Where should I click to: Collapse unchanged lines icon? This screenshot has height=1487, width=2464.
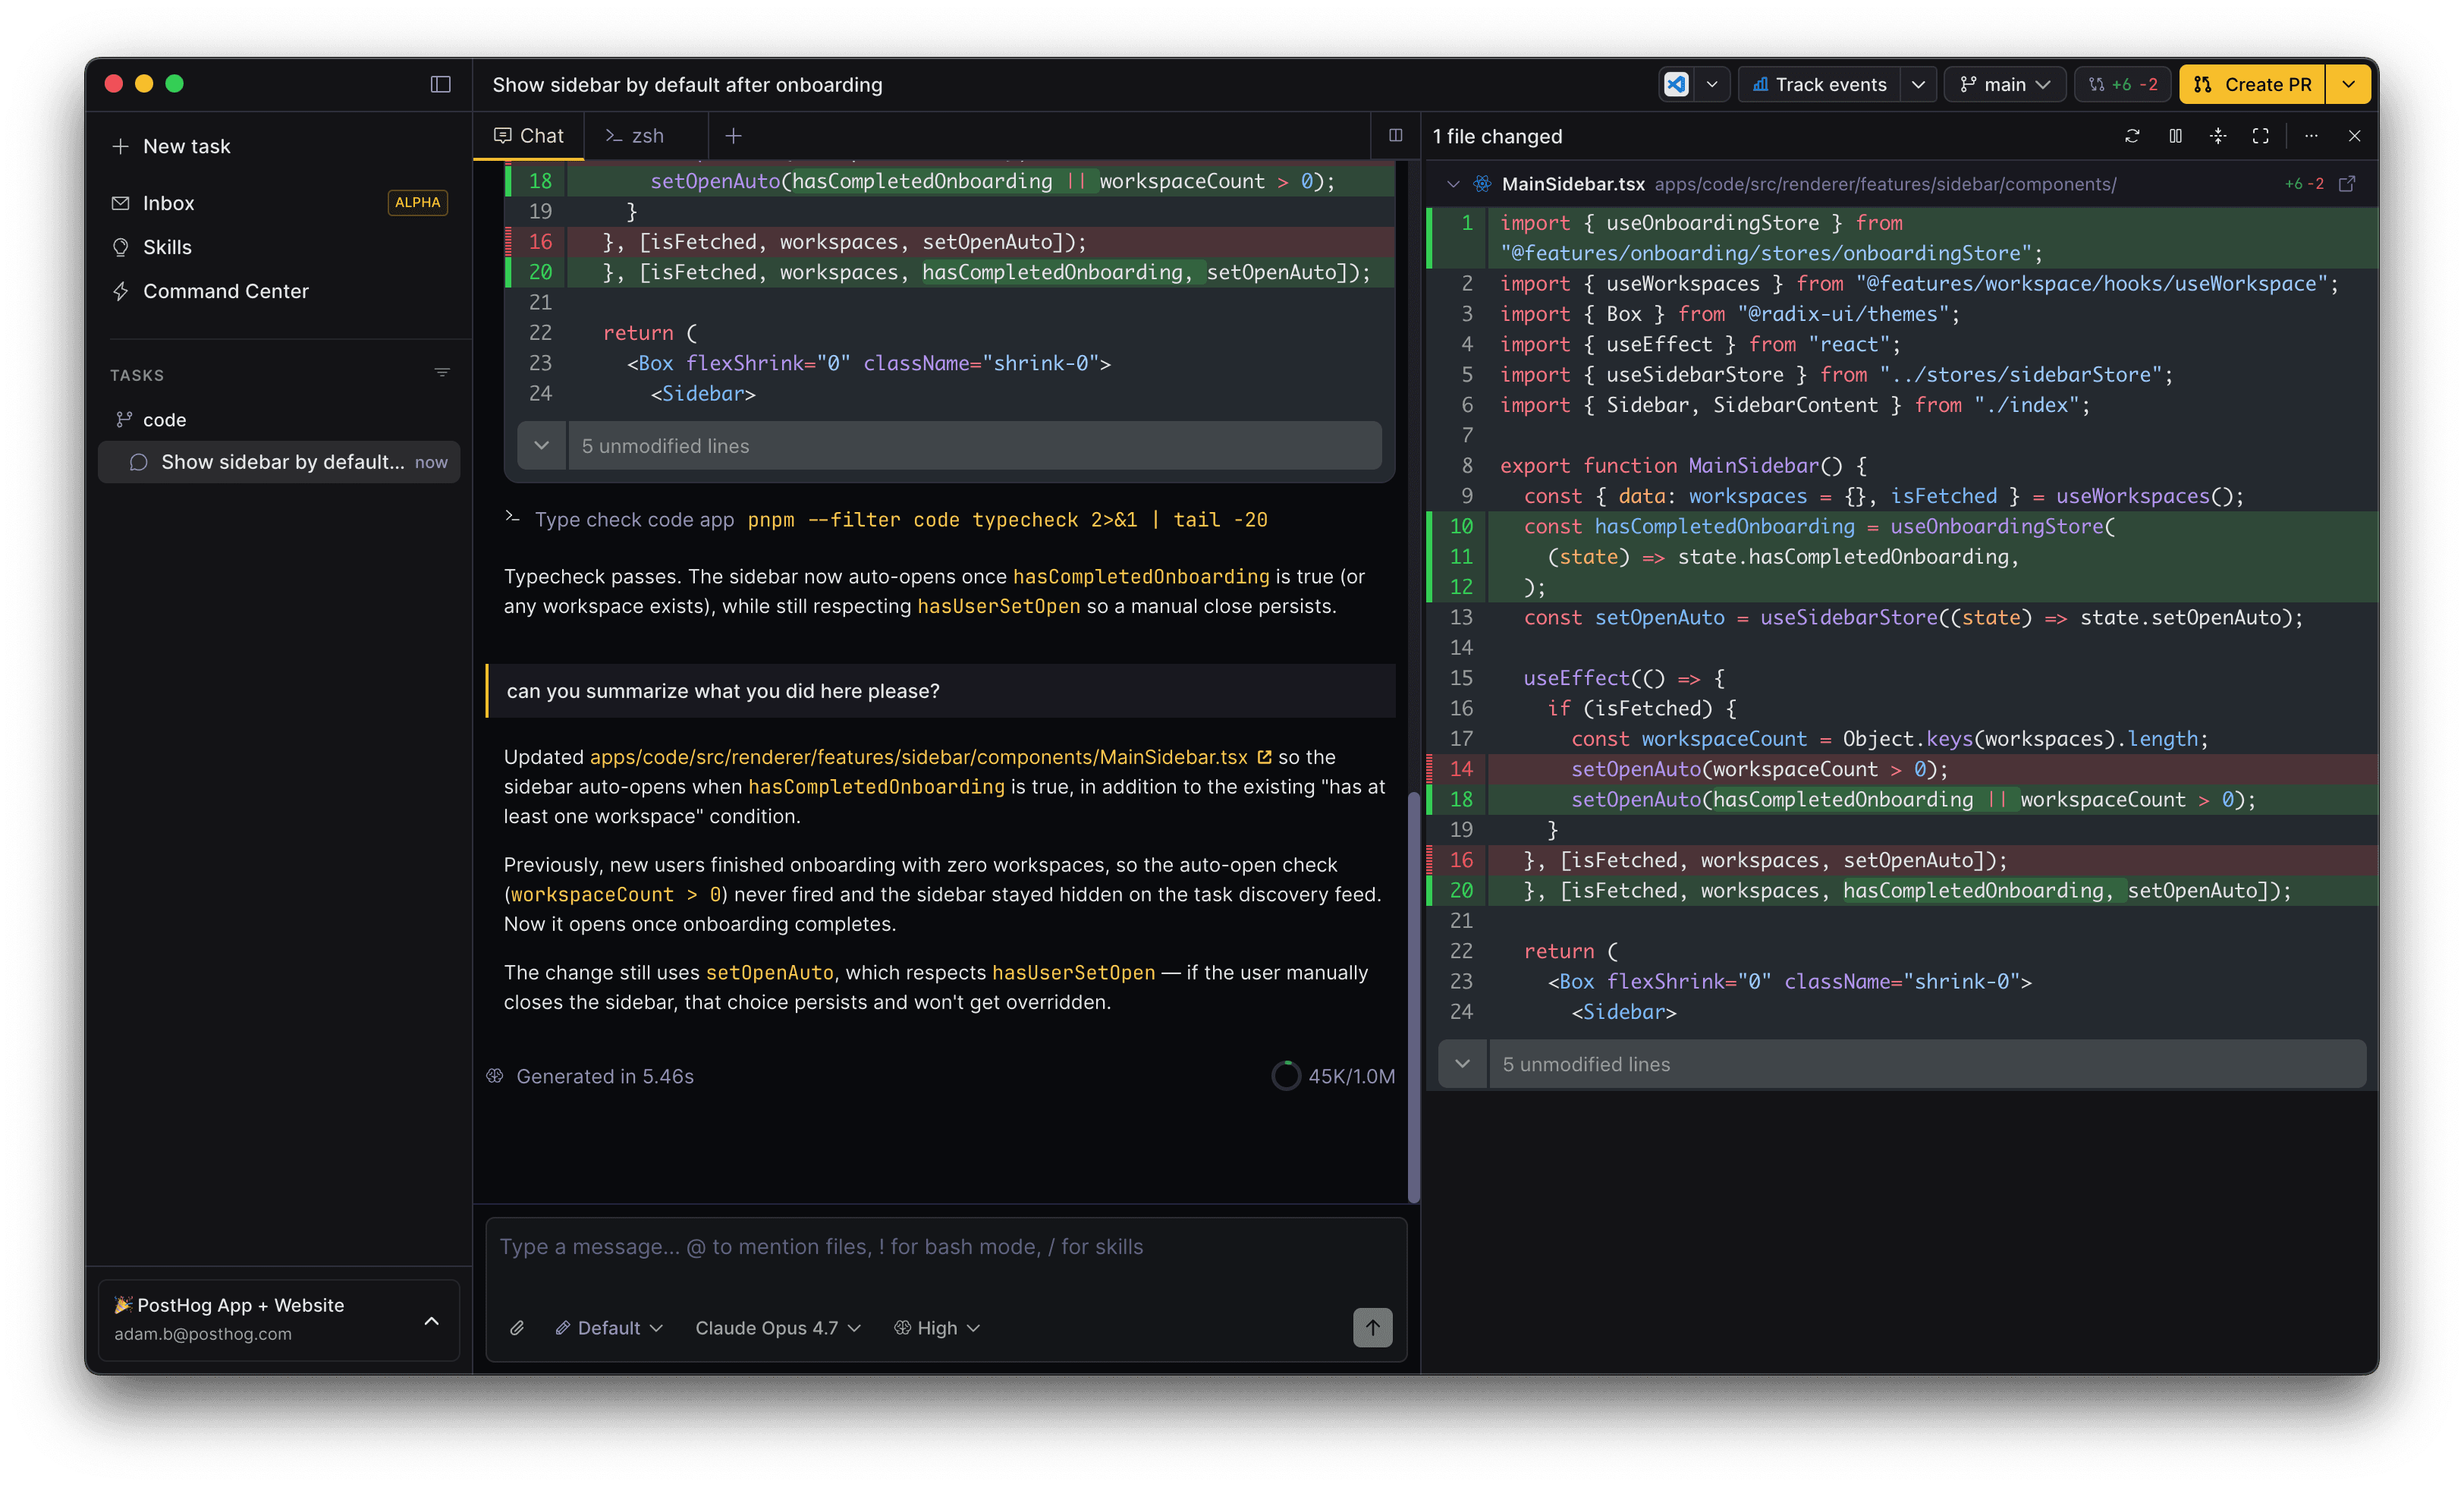(x=2218, y=136)
